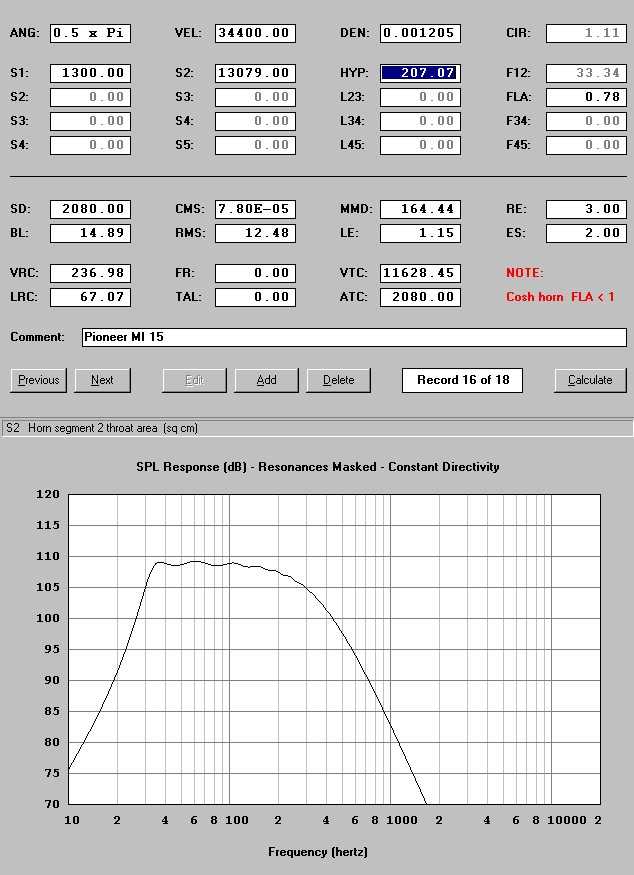Select the highlighted HYP field 207.07
This screenshot has width=634, height=875.
pos(420,73)
